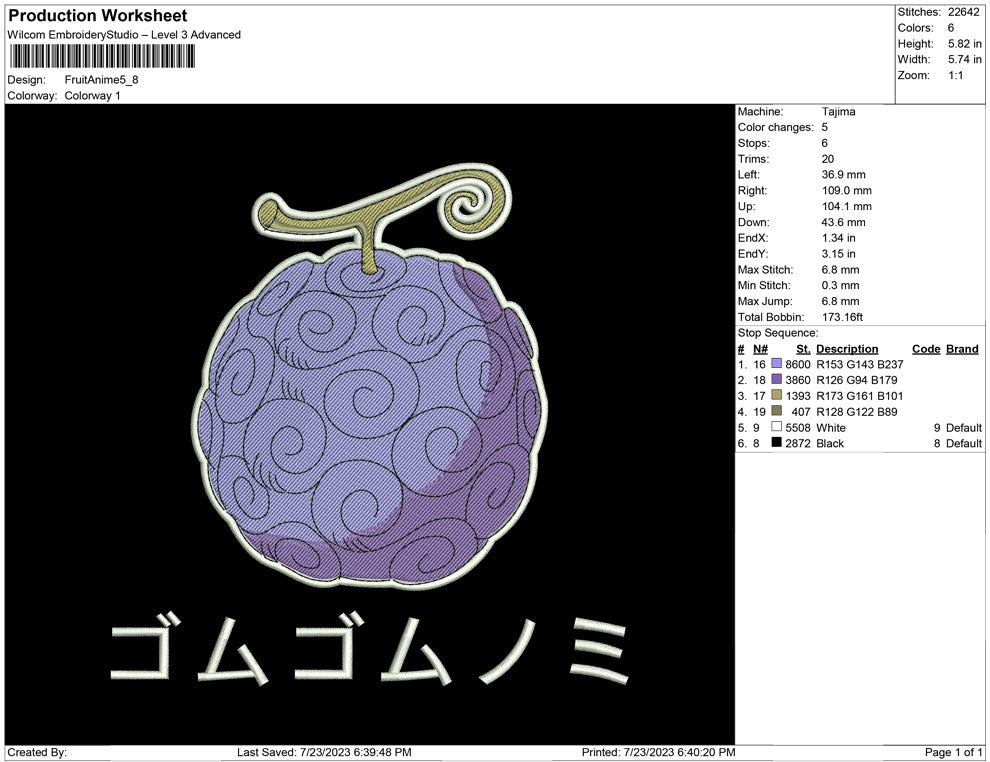
Task: Click stitch count 407 in row 4
Action: pyautogui.click(x=801, y=412)
